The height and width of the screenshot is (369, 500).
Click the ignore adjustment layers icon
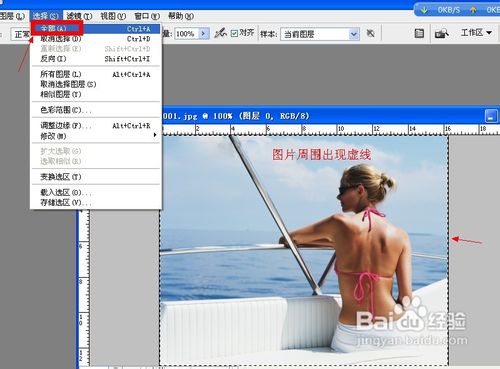coord(370,33)
